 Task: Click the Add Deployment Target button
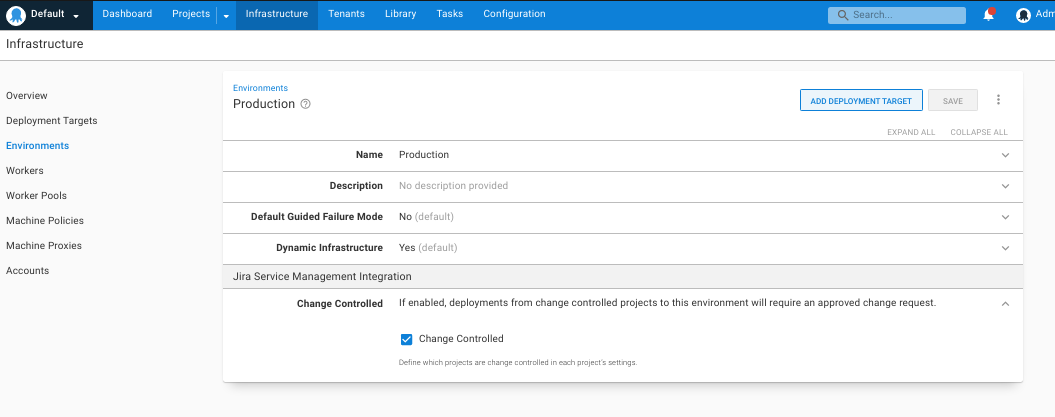861,100
